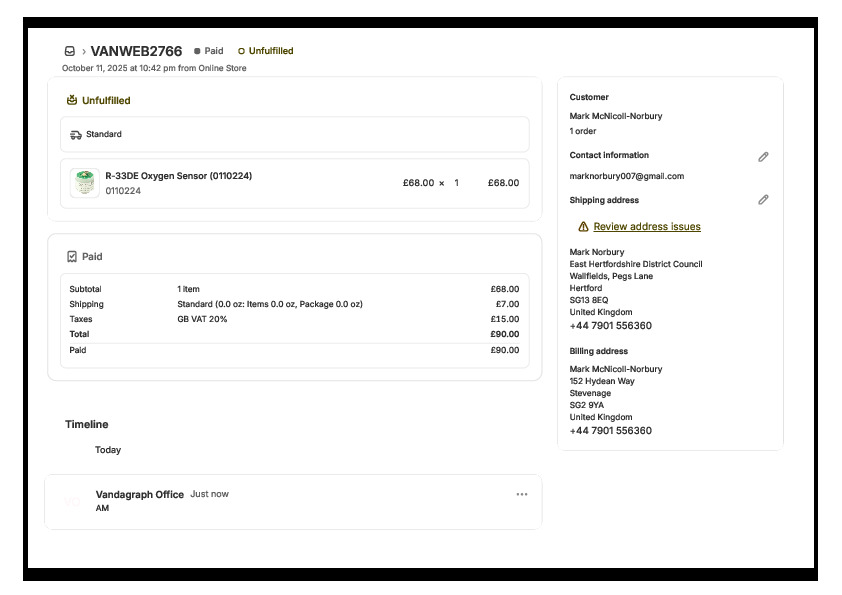The width and height of the screenshot is (842, 595).
Task: Click the customer's 1 order text
Action: (583, 131)
